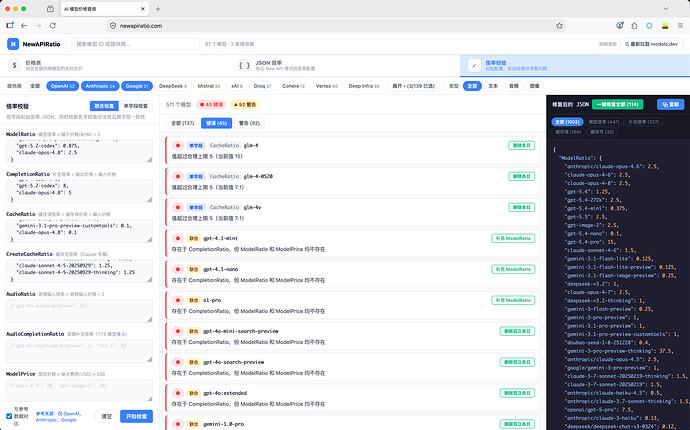This screenshot has height=430, width=690.
Task: Open the JSON 倍率 tab
Action: [x=345, y=66]
